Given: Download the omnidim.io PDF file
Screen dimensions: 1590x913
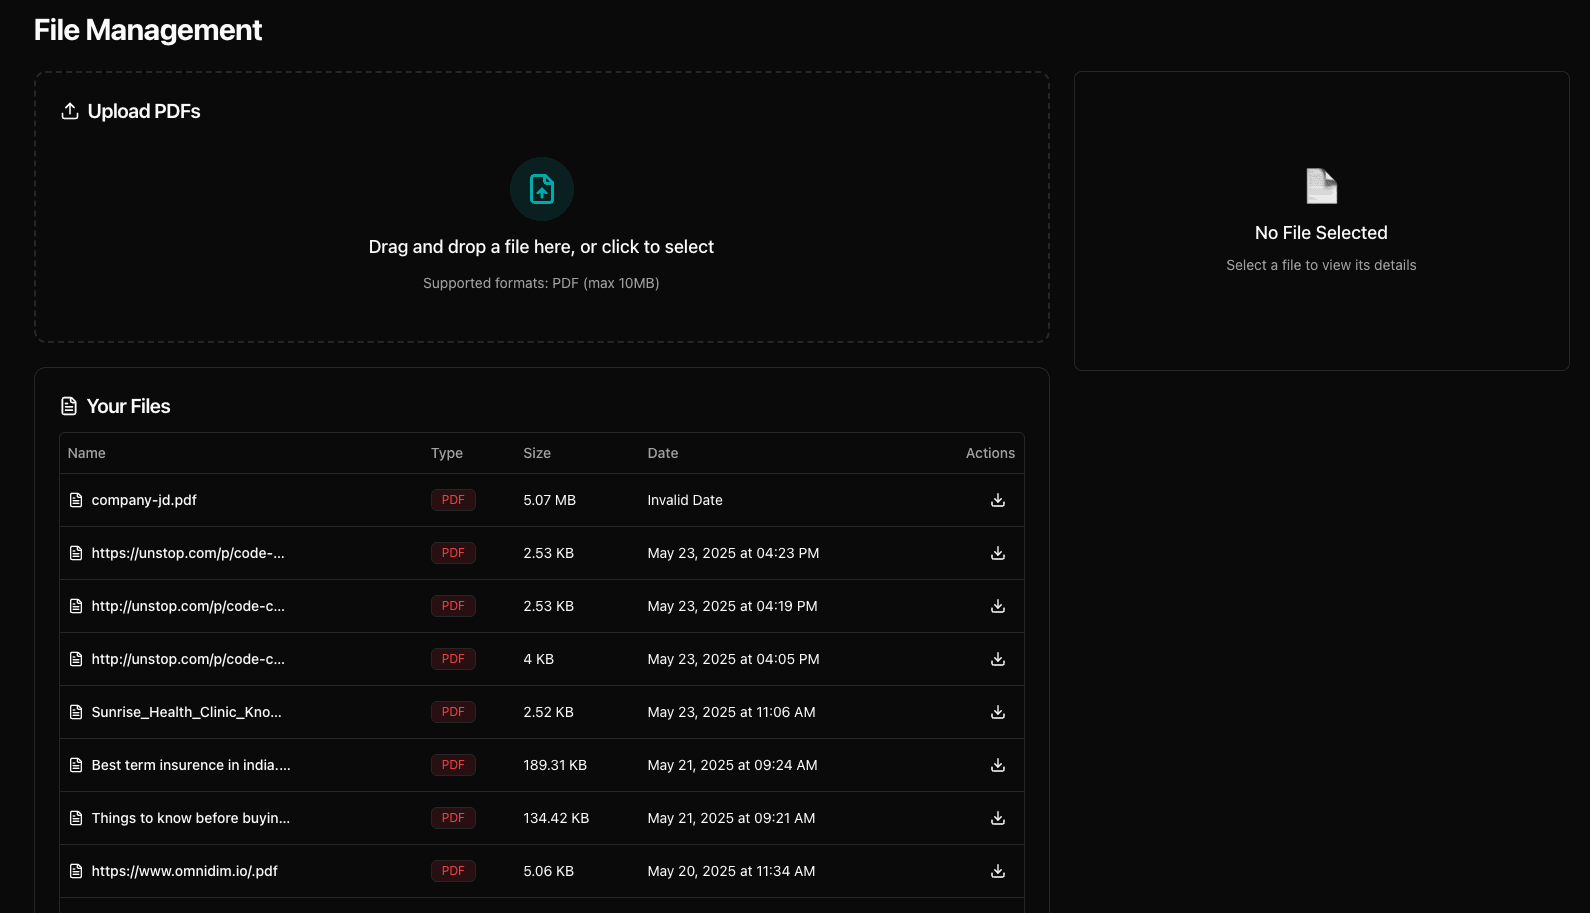Looking at the screenshot, I should tap(997, 871).
